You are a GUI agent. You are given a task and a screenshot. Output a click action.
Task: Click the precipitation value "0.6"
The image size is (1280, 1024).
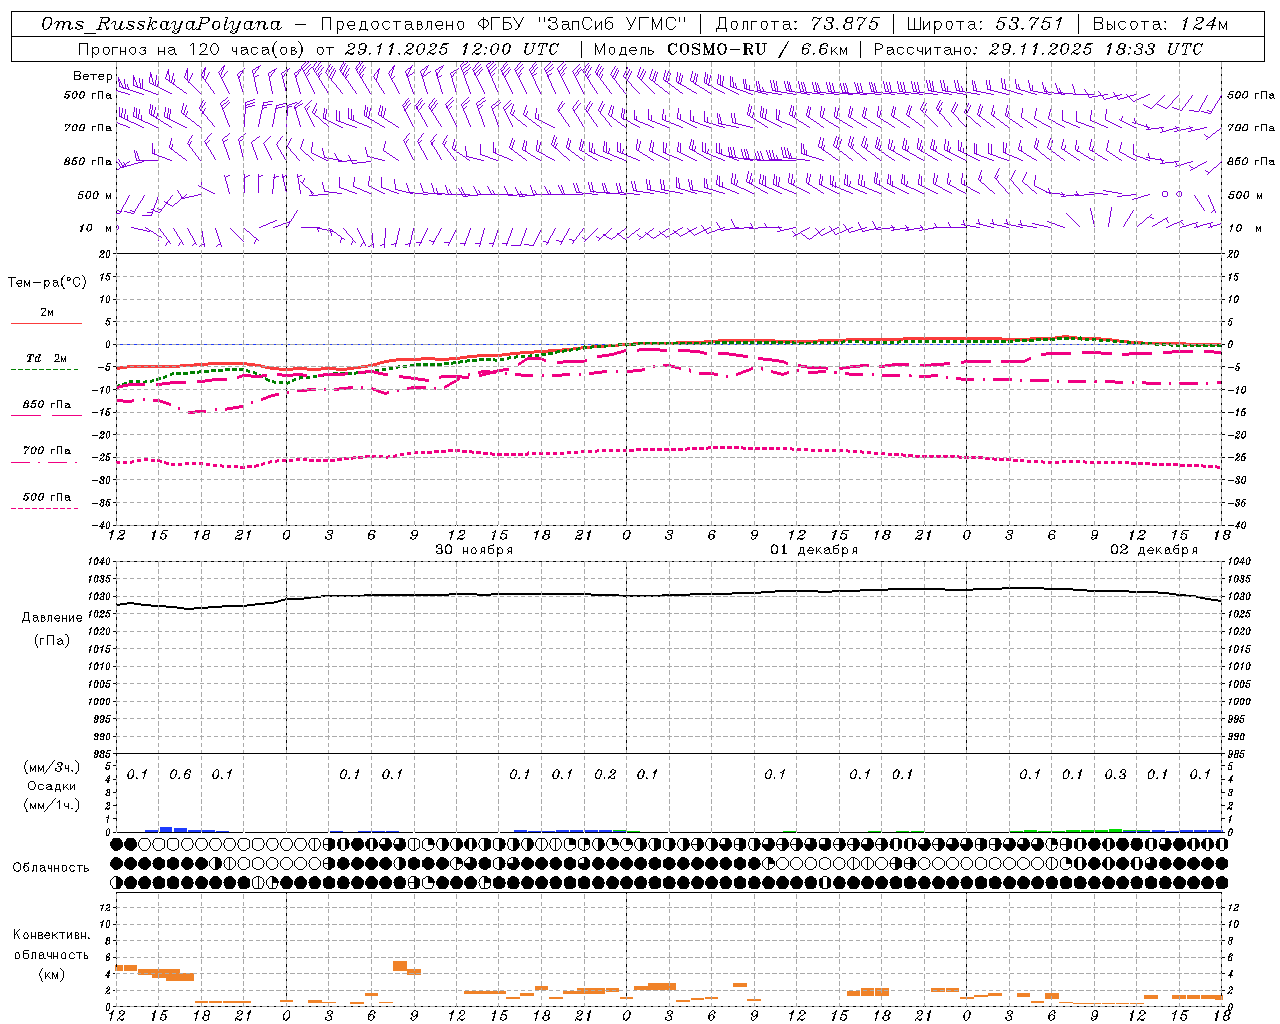coord(180,774)
